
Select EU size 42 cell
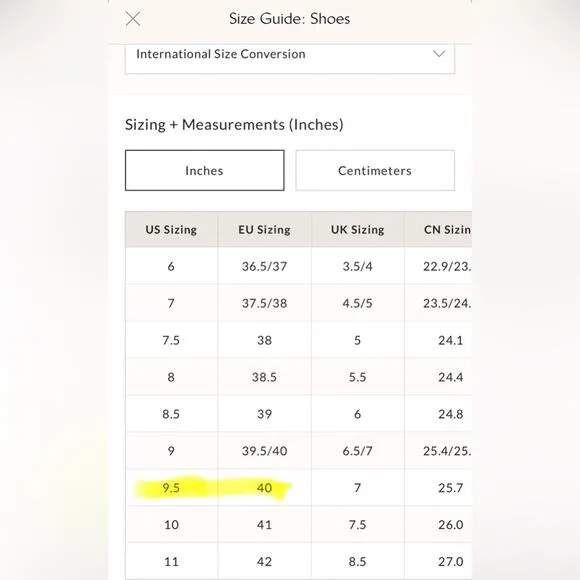click(264, 562)
